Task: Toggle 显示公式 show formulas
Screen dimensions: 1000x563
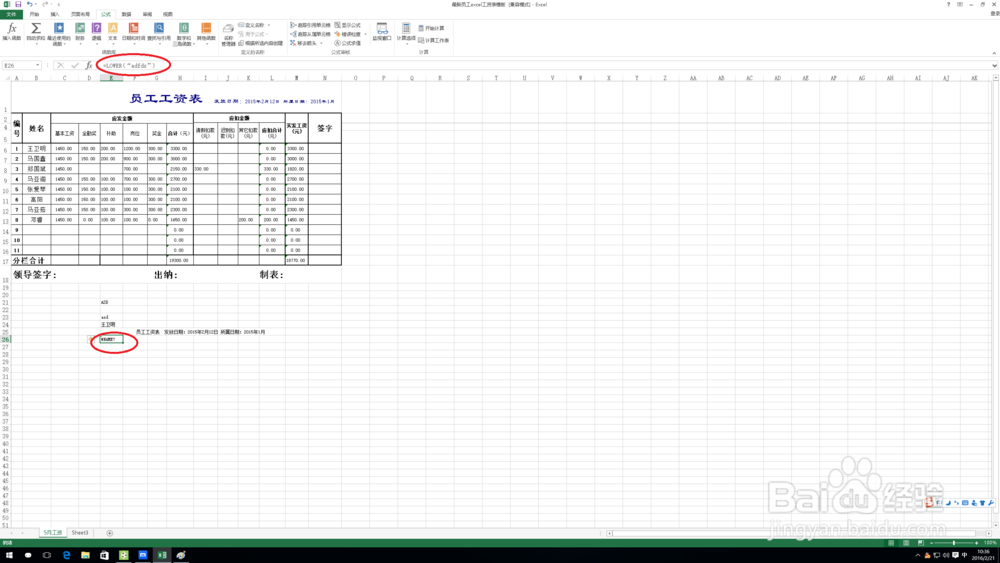Action: click(348, 26)
